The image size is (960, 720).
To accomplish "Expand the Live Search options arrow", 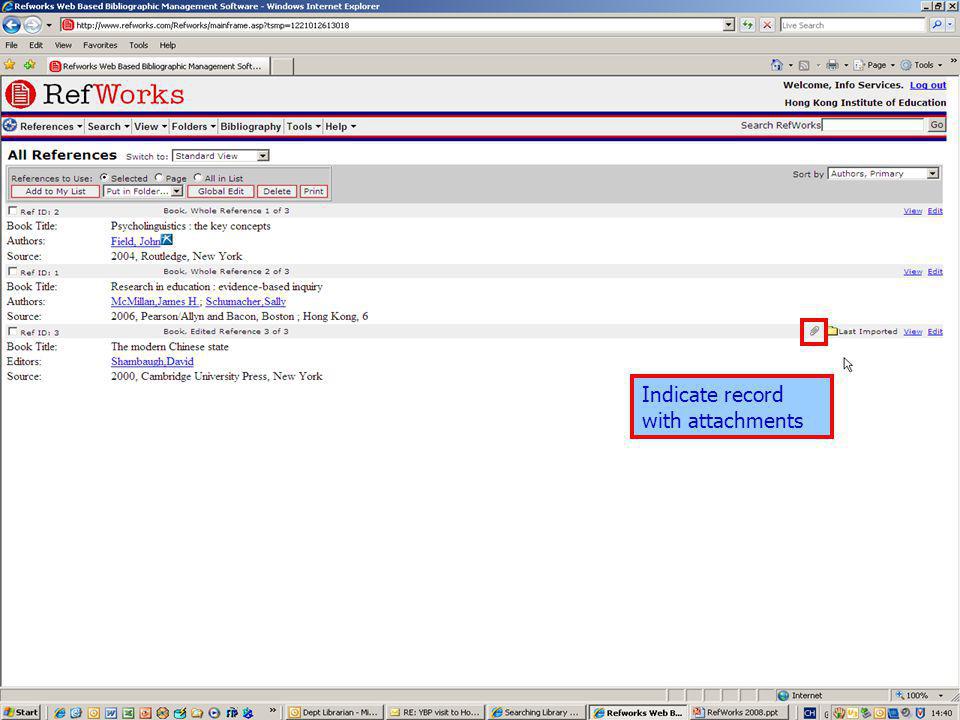I will click(x=950, y=25).
